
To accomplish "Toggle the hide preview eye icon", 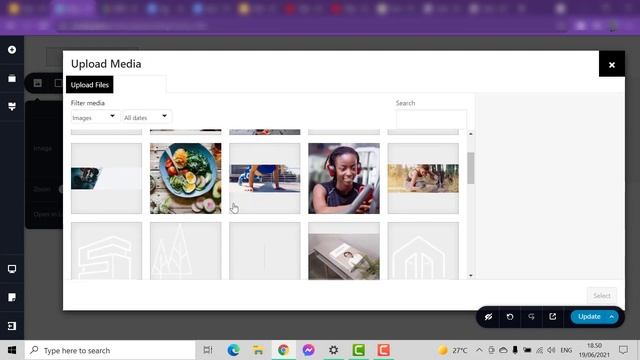I will [x=488, y=317].
